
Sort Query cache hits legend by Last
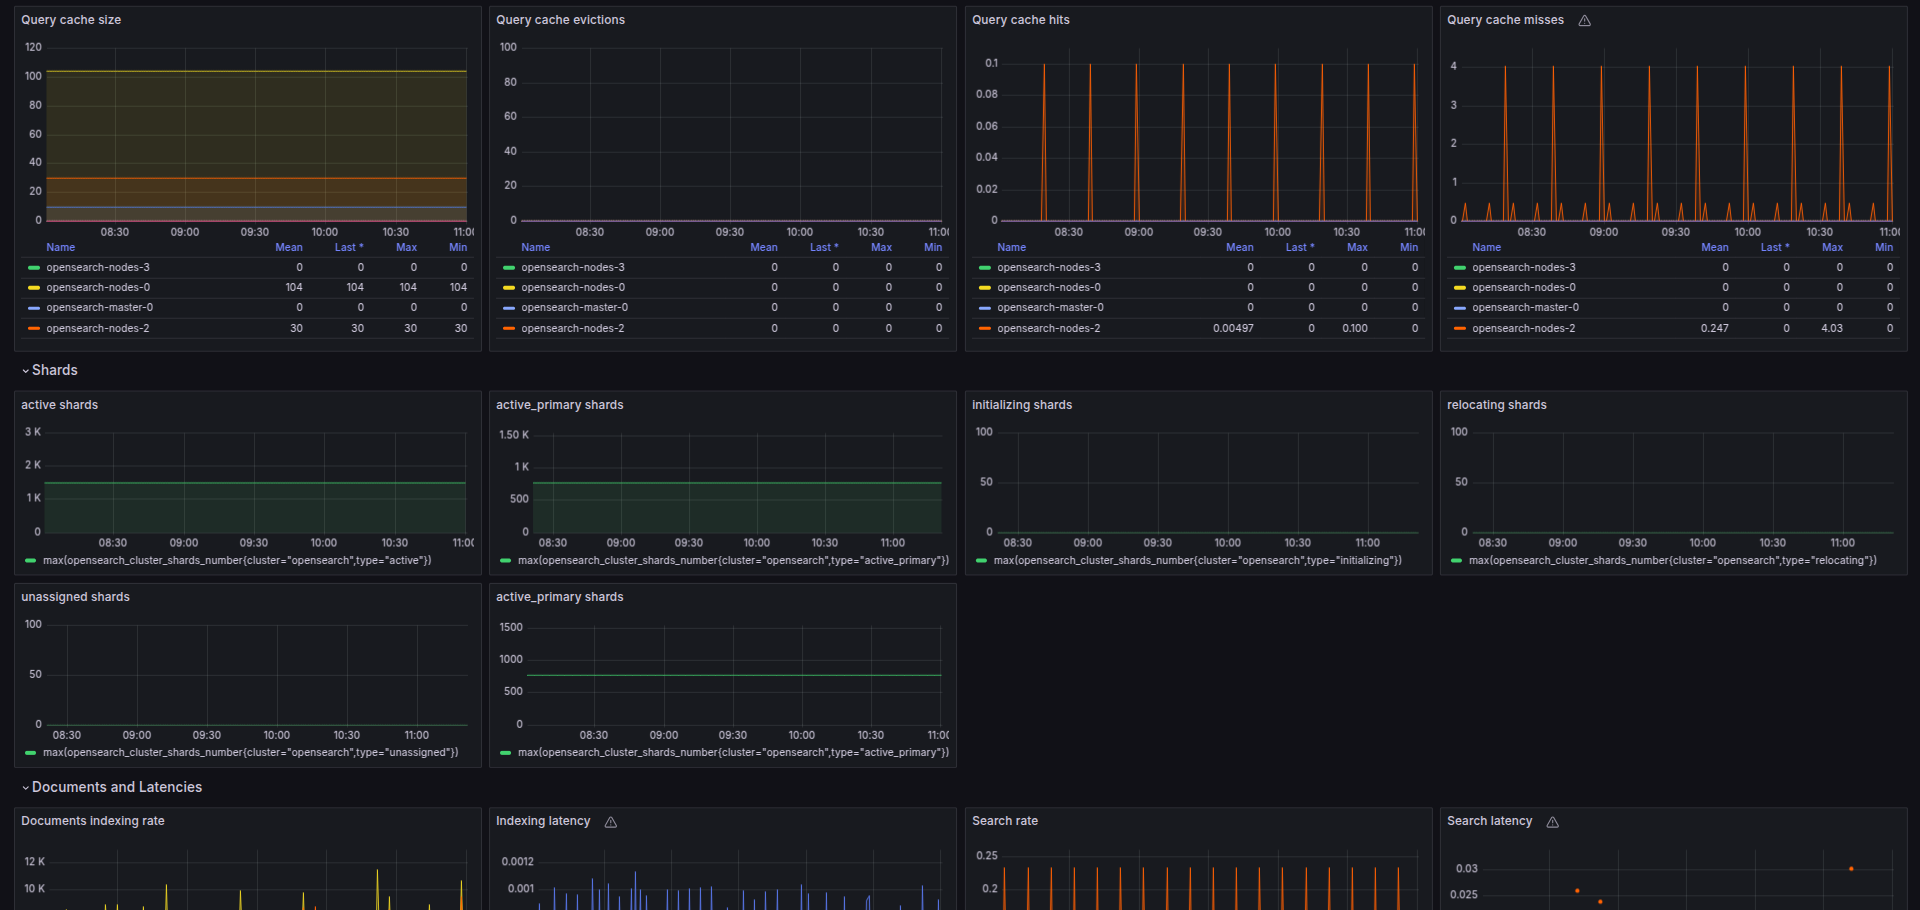click(1299, 247)
